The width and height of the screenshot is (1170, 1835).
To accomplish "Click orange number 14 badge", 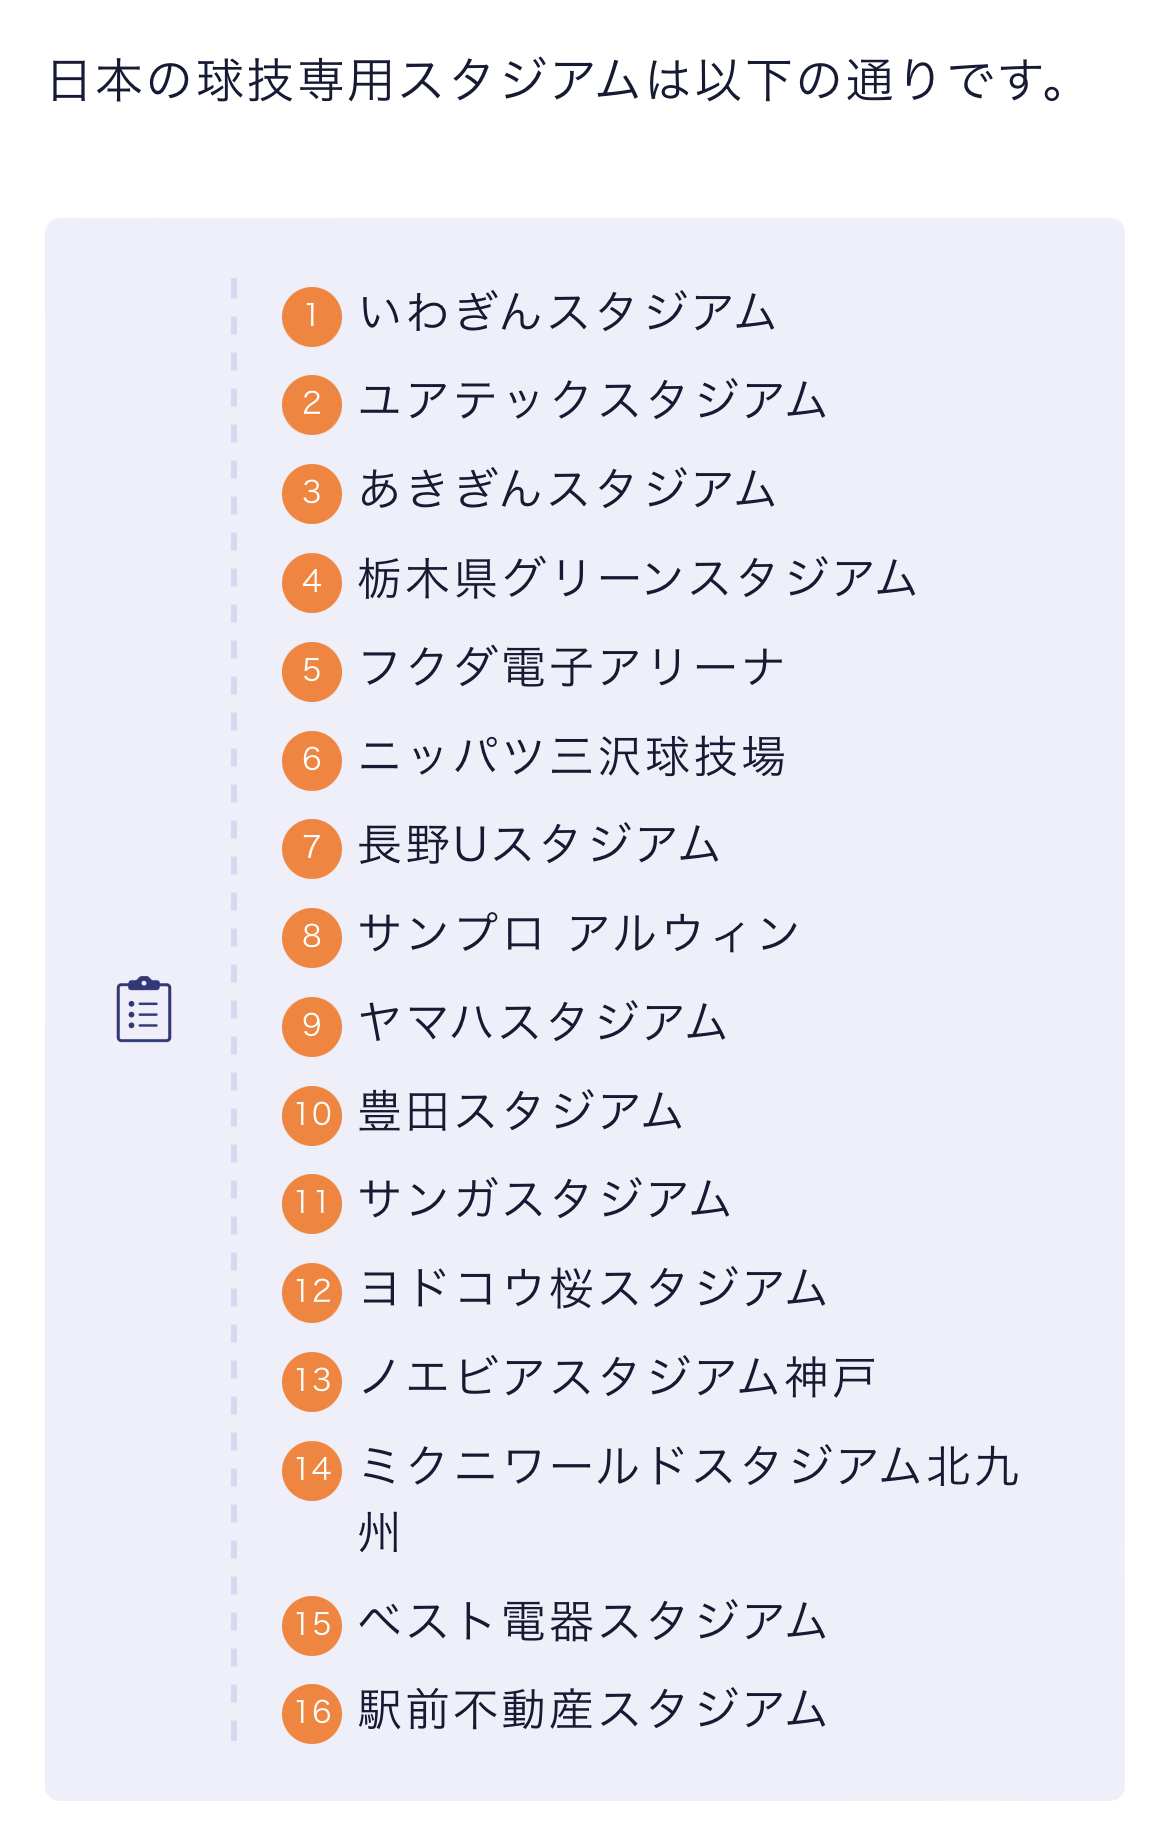I will pos(312,1470).
